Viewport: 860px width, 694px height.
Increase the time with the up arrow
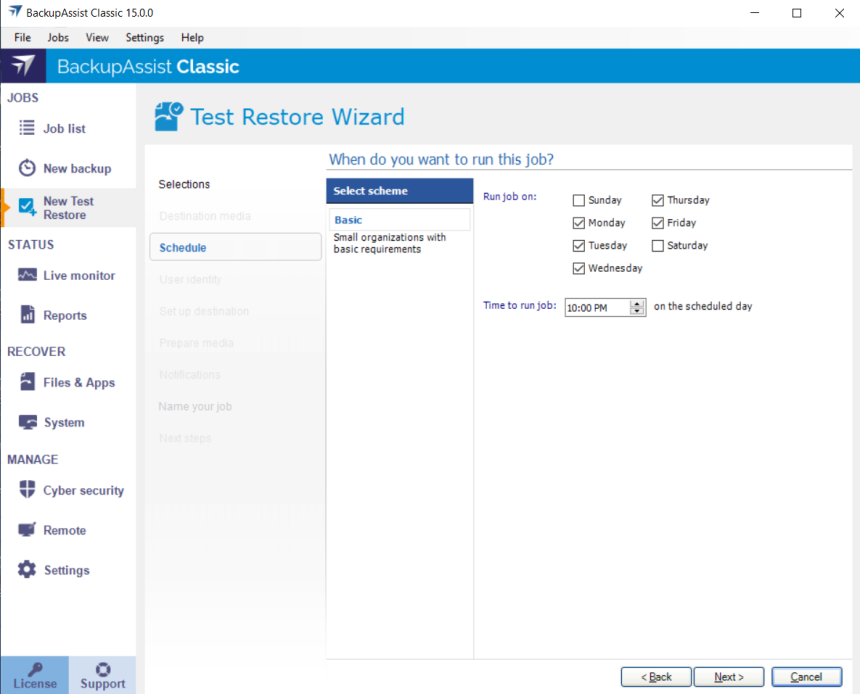[x=638, y=303]
